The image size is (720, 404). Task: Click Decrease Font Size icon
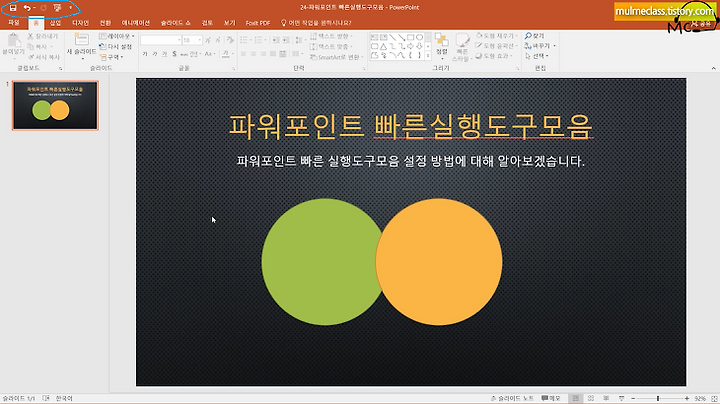tap(218, 40)
